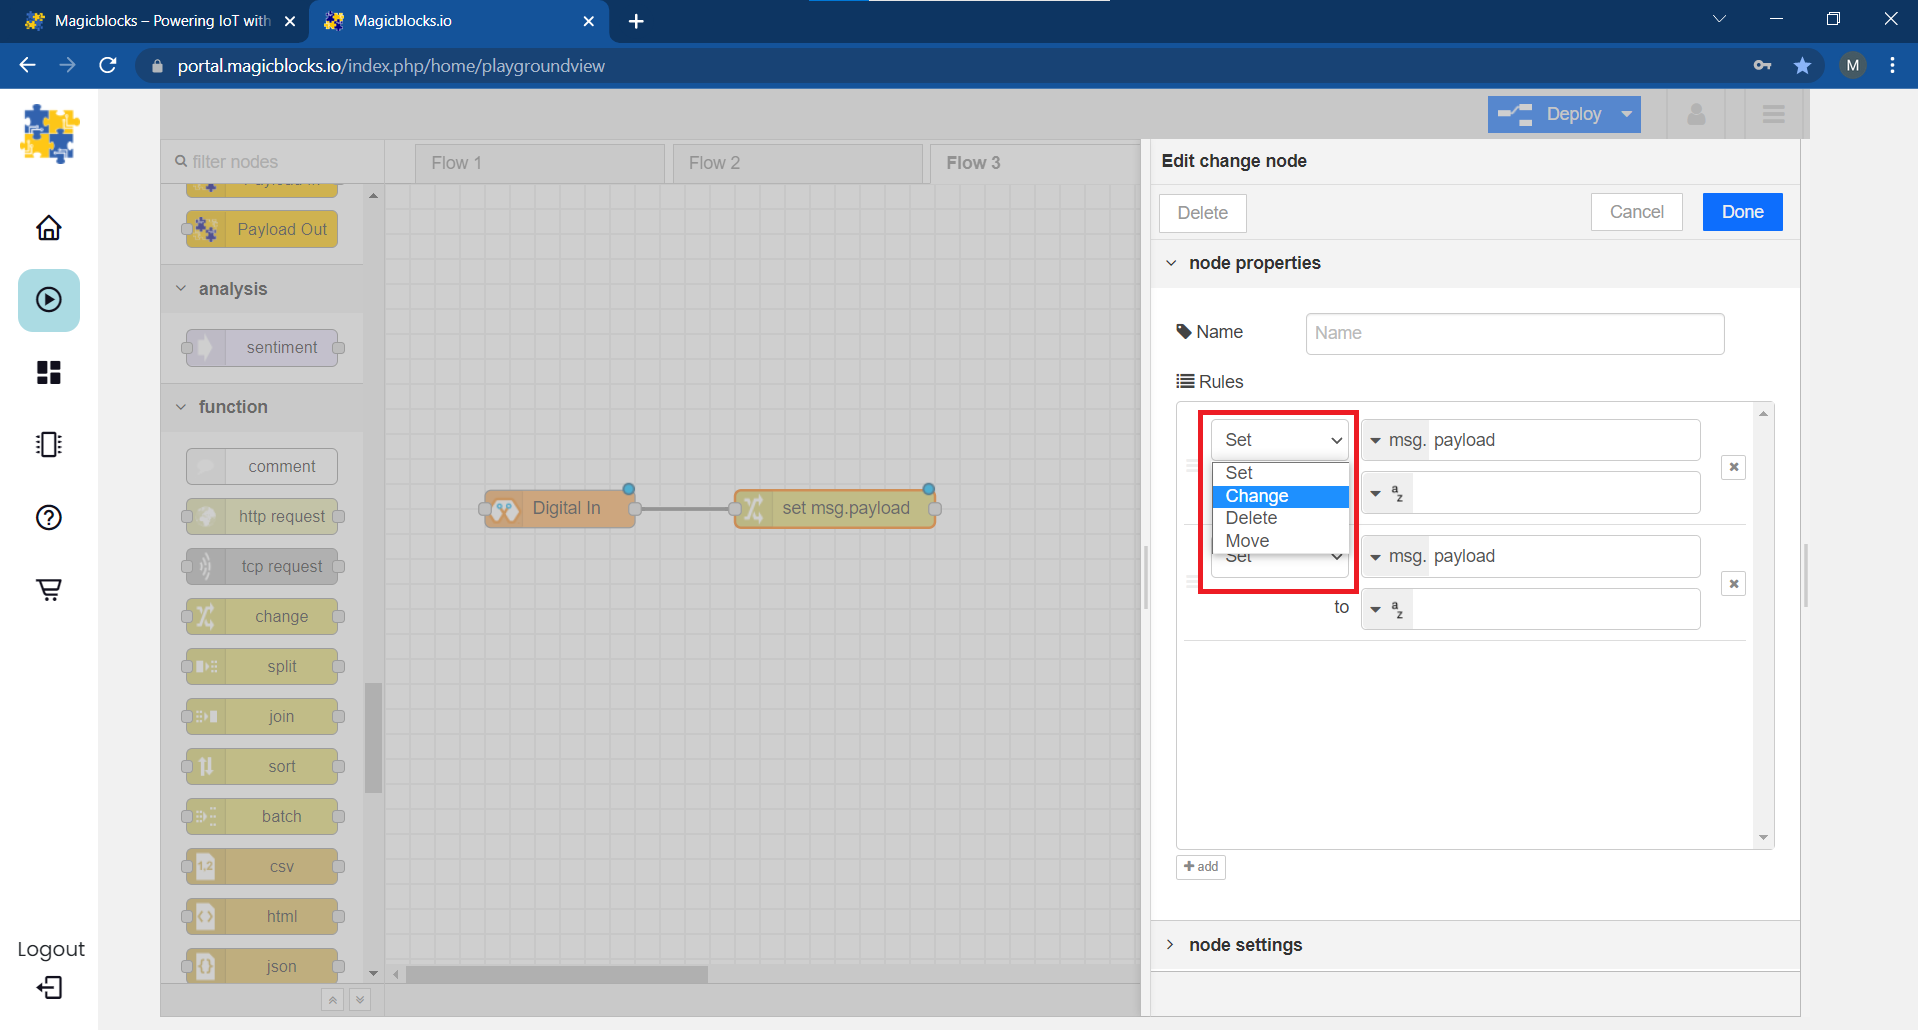1918x1030 pixels.
Task: Collapse the node properties section
Action: tap(1171, 262)
